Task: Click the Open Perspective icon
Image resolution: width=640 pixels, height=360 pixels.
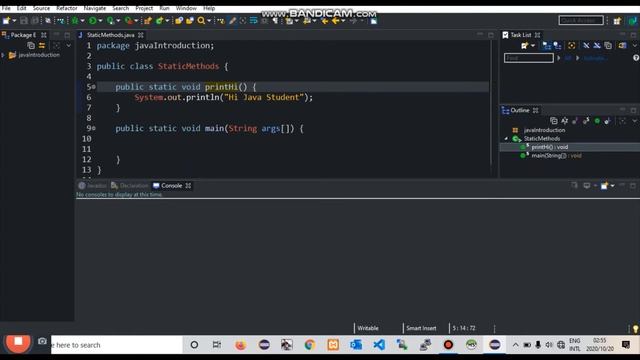Action: coord(617,20)
